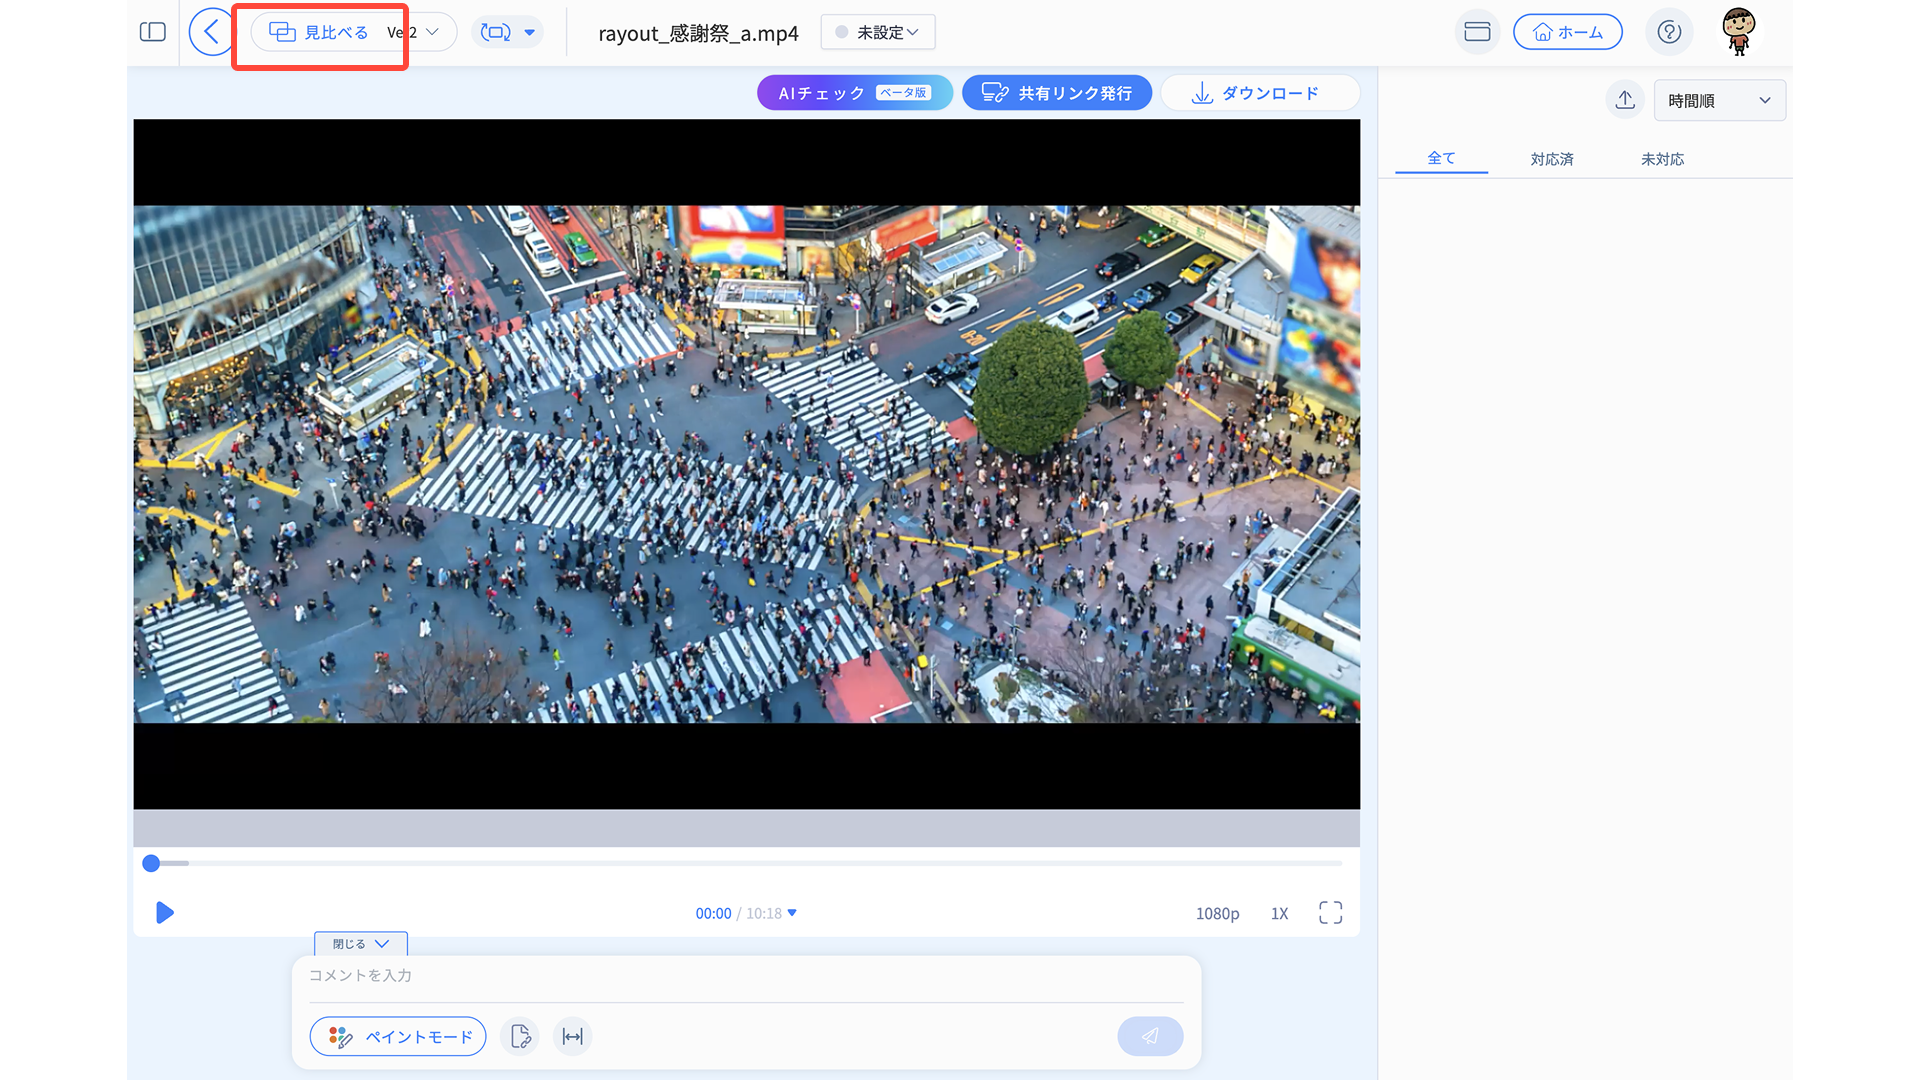Image resolution: width=1920 pixels, height=1080 pixels.
Task: Click the AIチェック beta button
Action: pos(854,93)
